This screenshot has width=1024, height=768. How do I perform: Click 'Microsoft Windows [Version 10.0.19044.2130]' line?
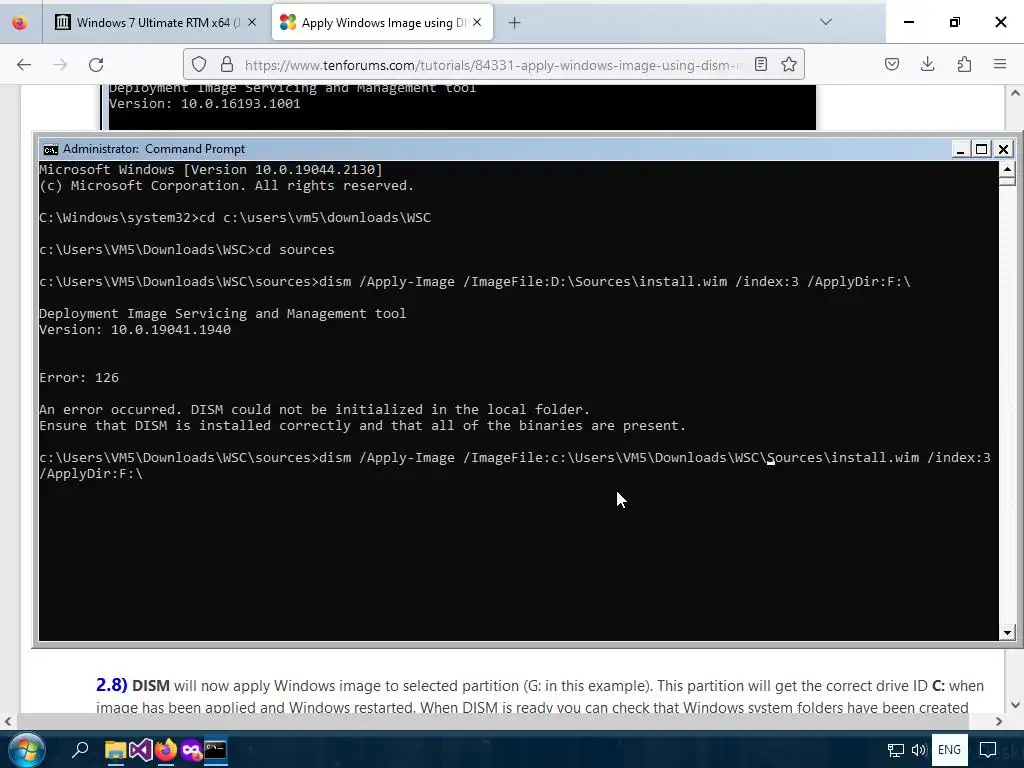211,169
